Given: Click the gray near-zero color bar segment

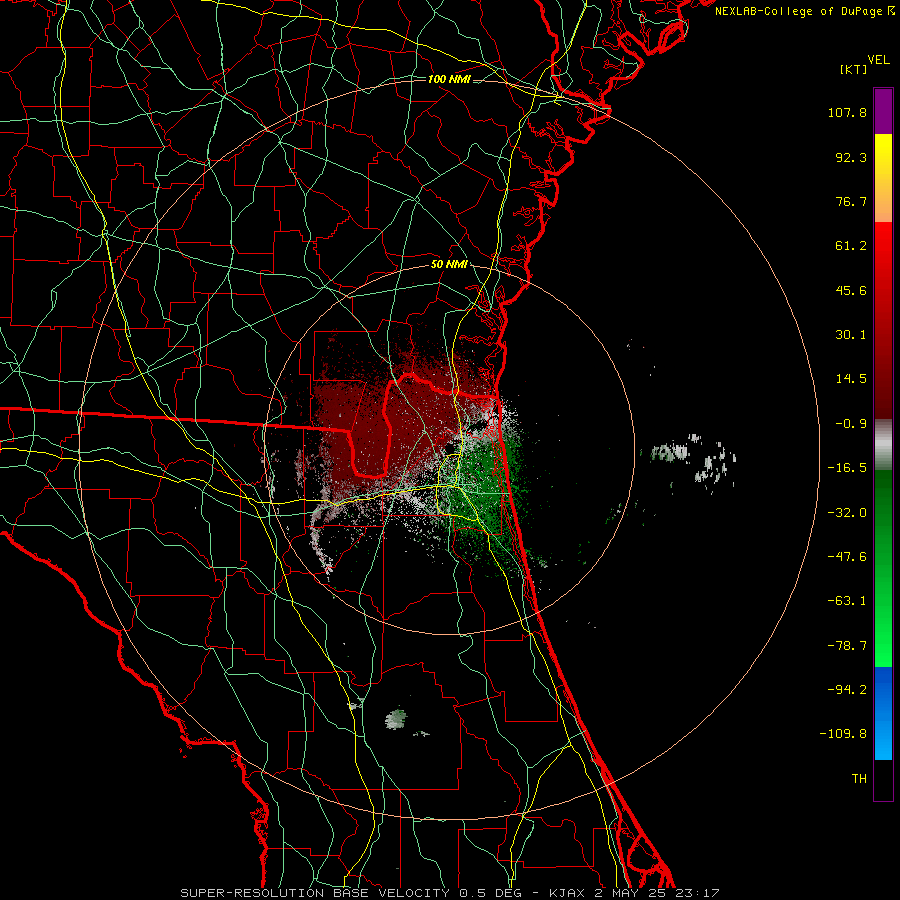Looking at the screenshot, I should [x=883, y=444].
